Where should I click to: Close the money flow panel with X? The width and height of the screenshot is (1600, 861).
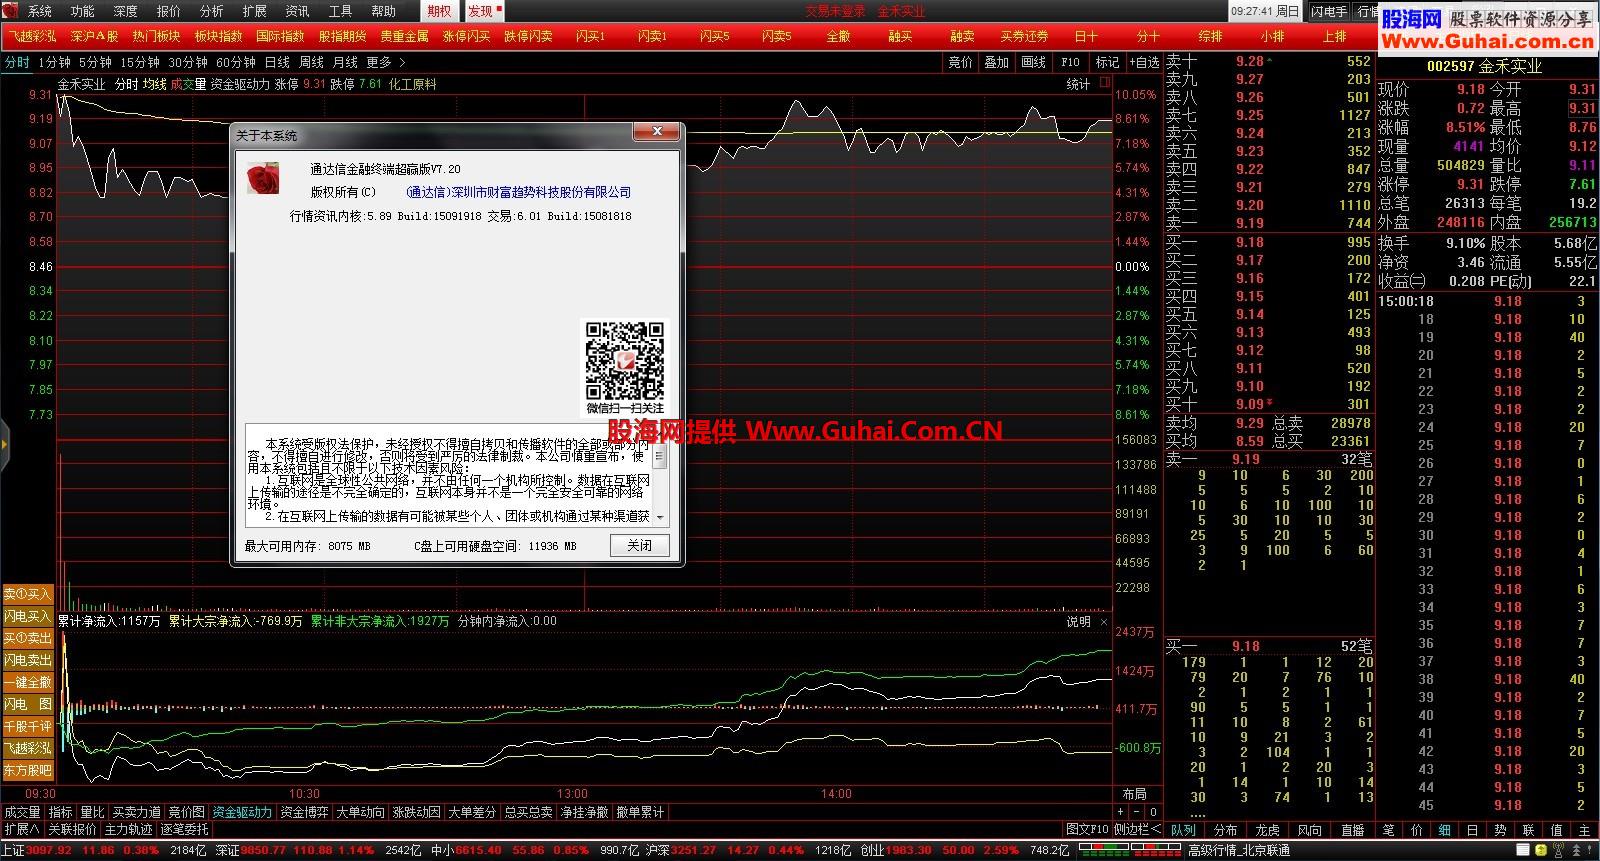click(1104, 621)
